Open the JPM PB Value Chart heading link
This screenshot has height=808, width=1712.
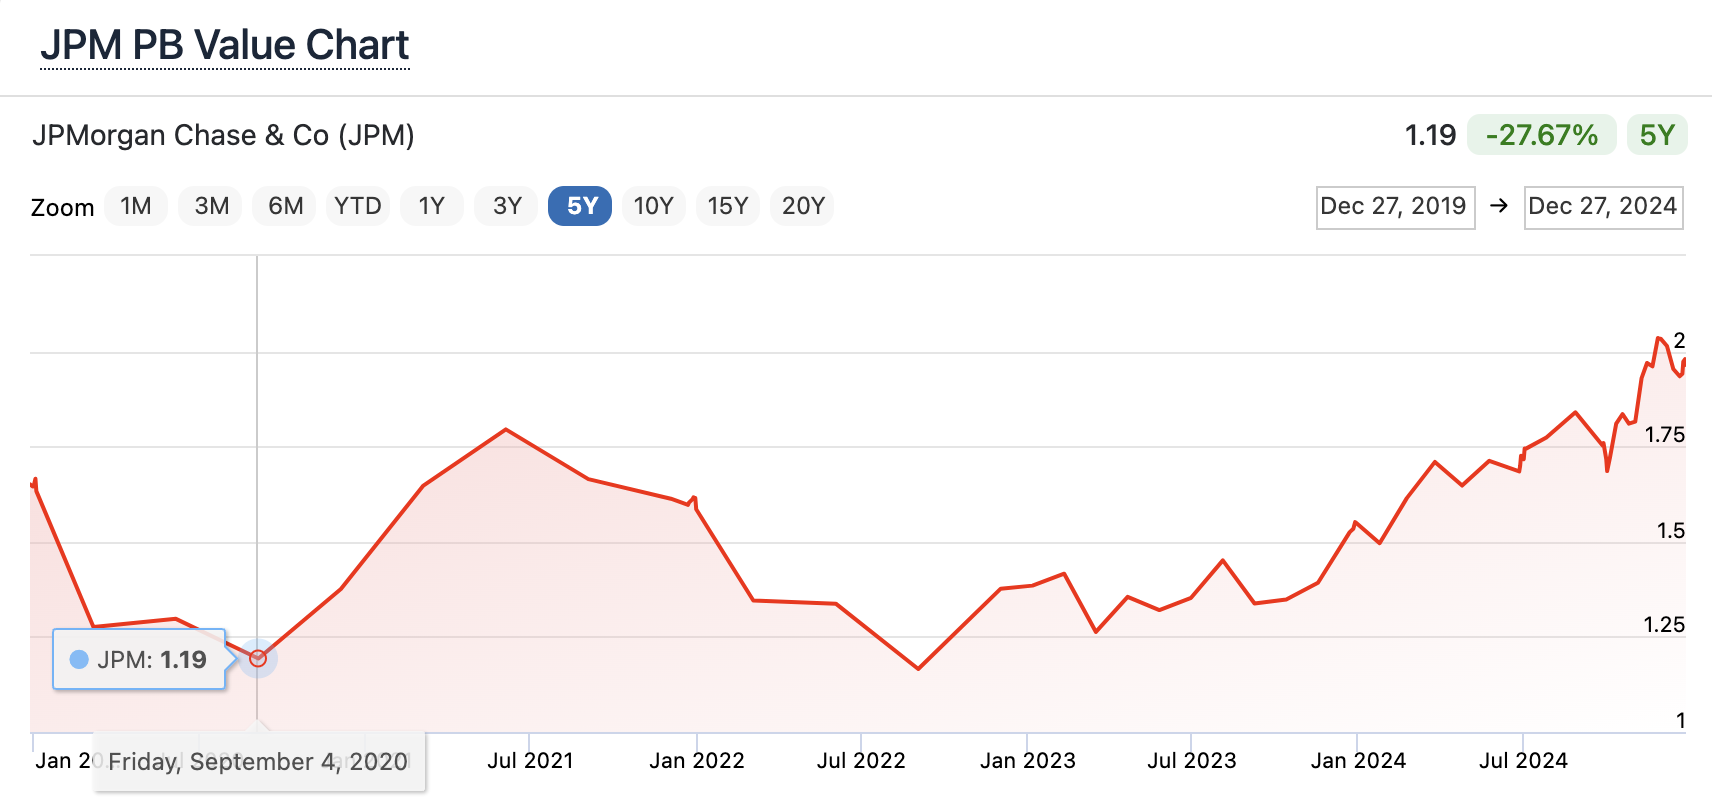225,46
